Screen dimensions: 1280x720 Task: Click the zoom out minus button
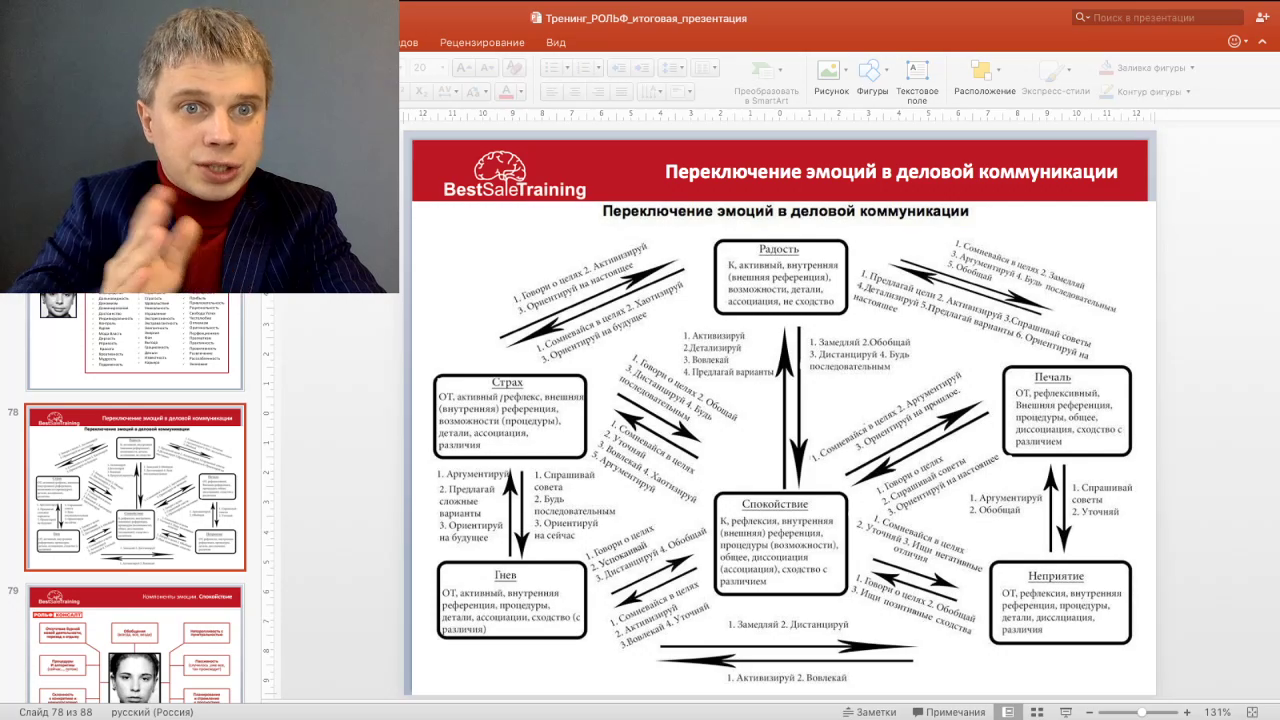tap(1089, 712)
